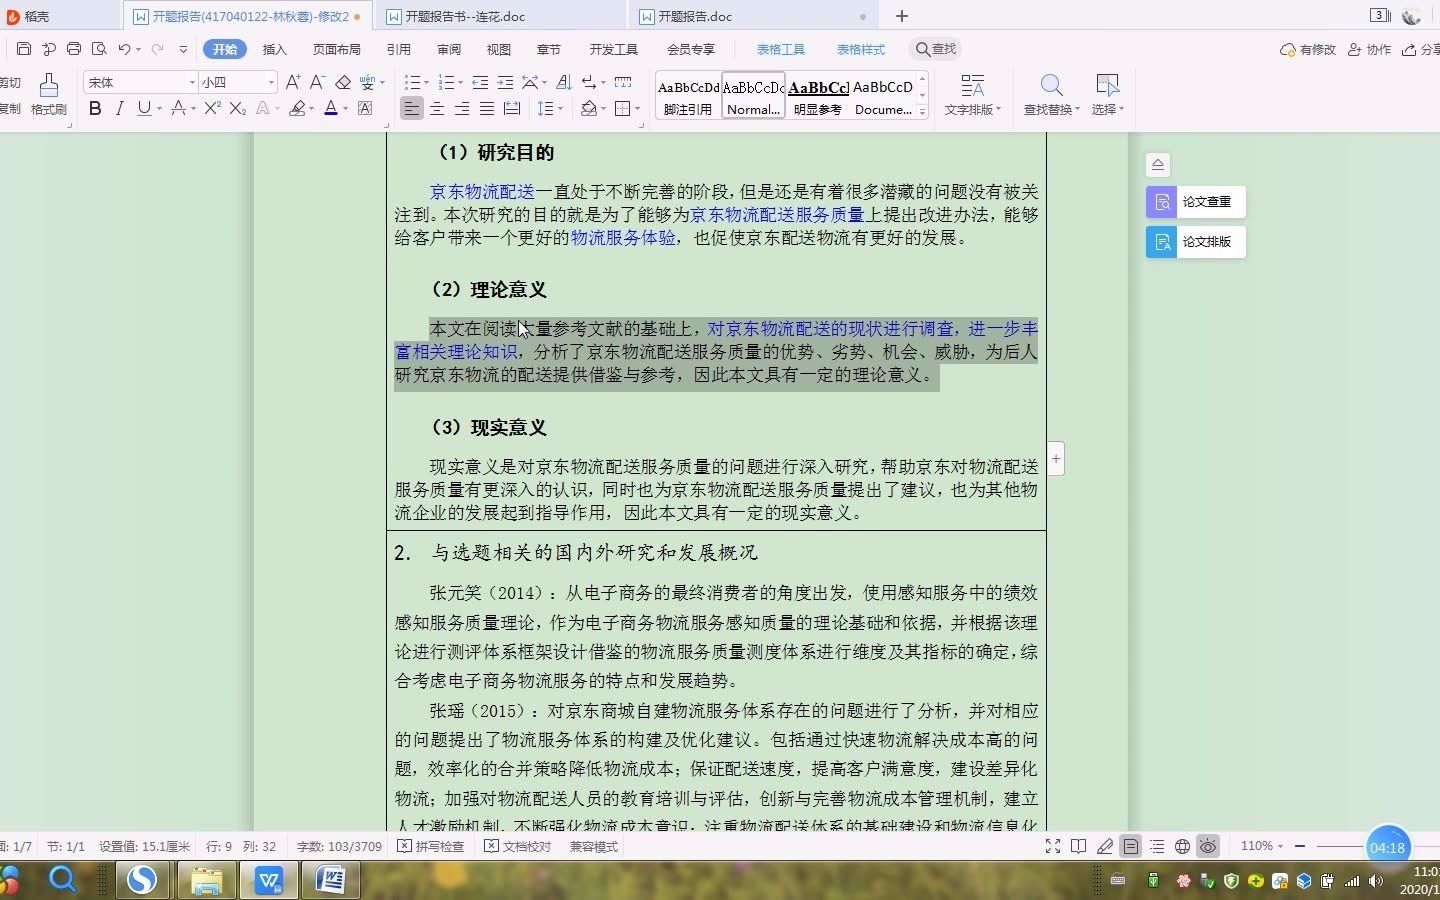This screenshot has width=1440, height=900.
Task: Apply subscript formatting
Action: click(x=237, y=108)
